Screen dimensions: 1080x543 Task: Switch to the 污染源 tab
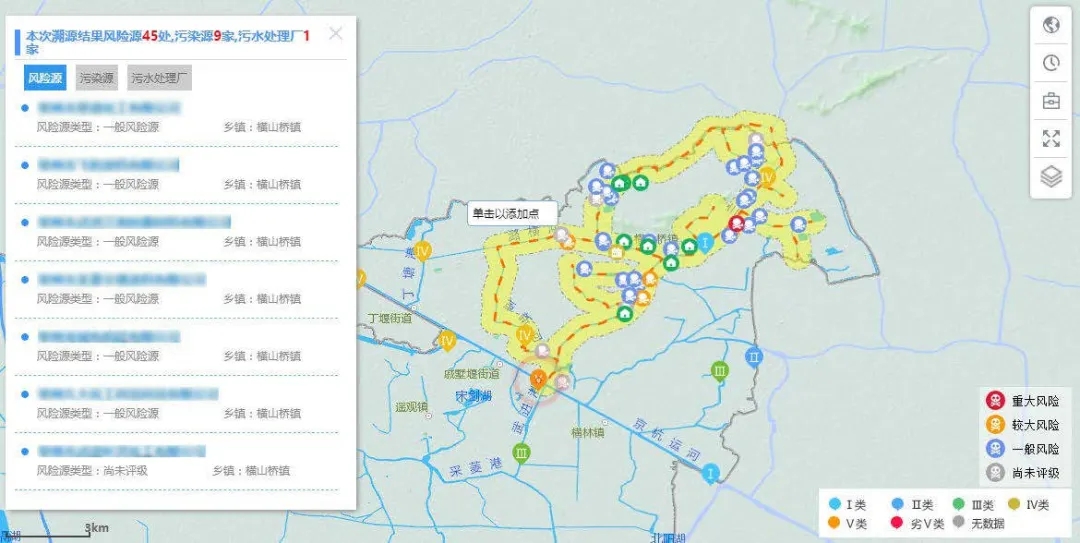pos(97,78)
